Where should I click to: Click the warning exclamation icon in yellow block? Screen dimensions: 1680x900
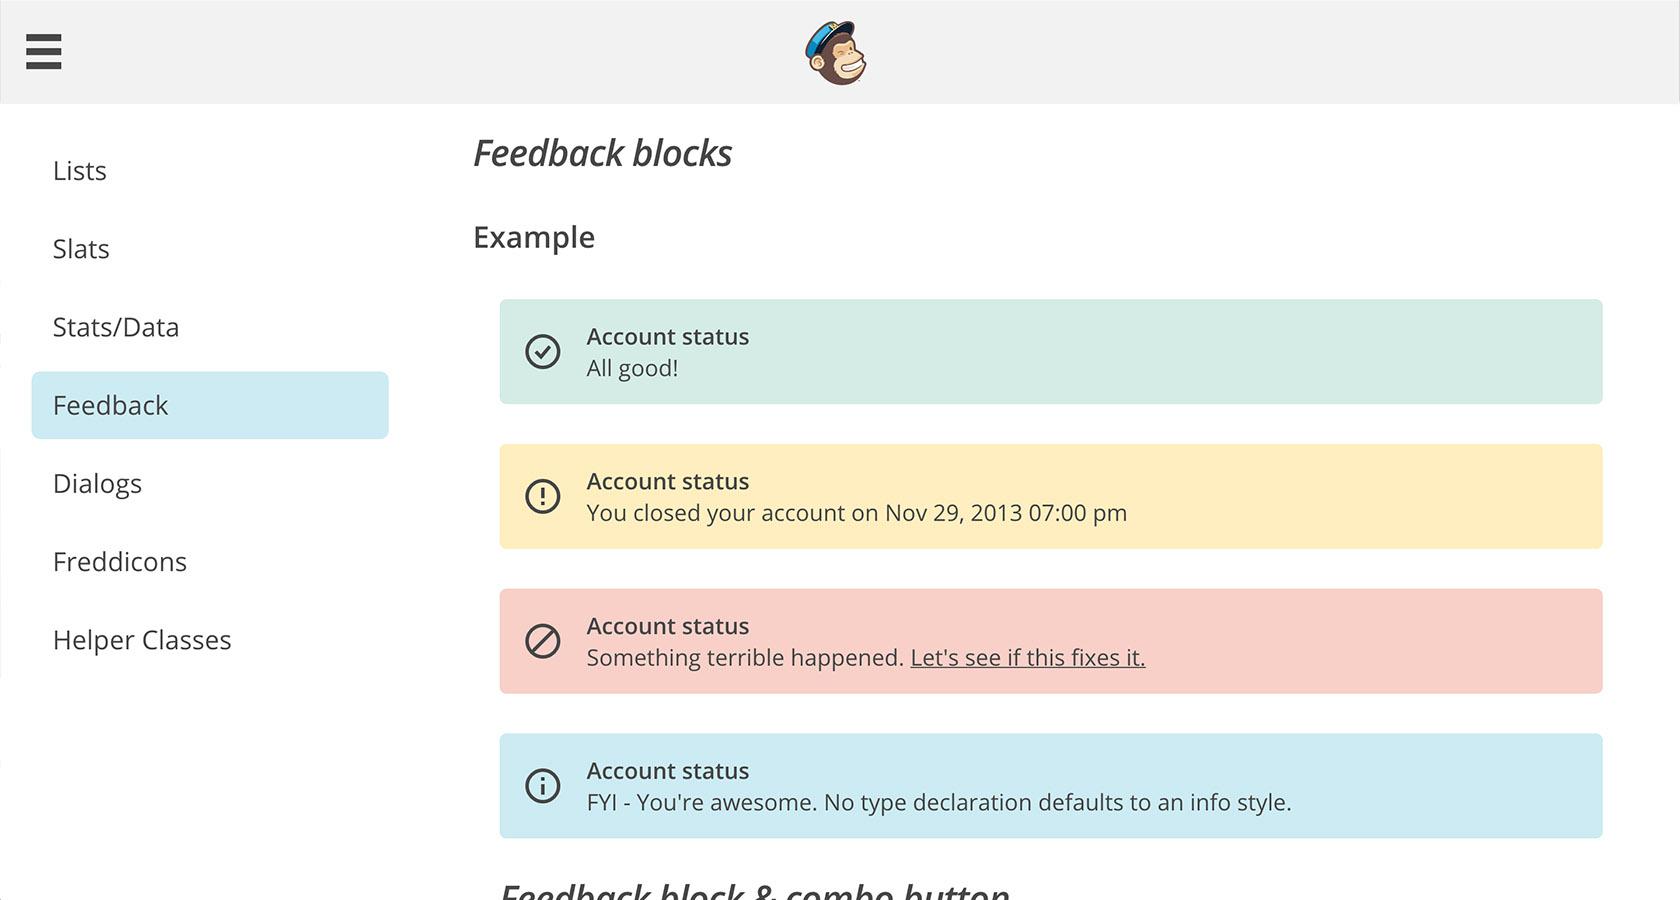[x=543, y=496]
